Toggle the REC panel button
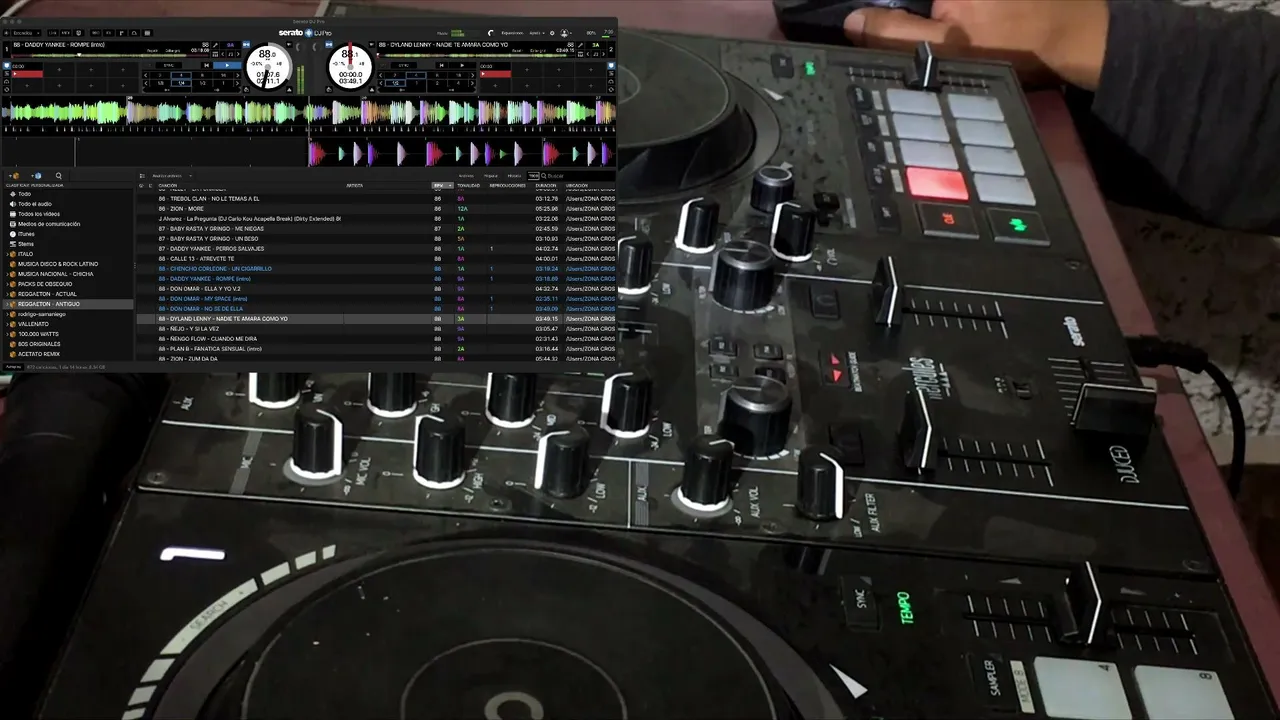This screenshot has height=720, width=1280. coord(96,33)
